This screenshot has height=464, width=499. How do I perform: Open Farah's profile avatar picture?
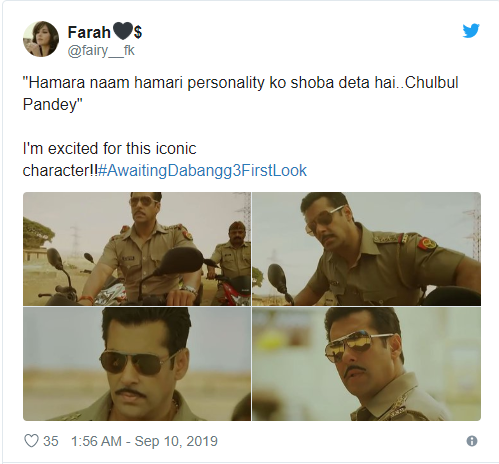(x=41, y=39)
